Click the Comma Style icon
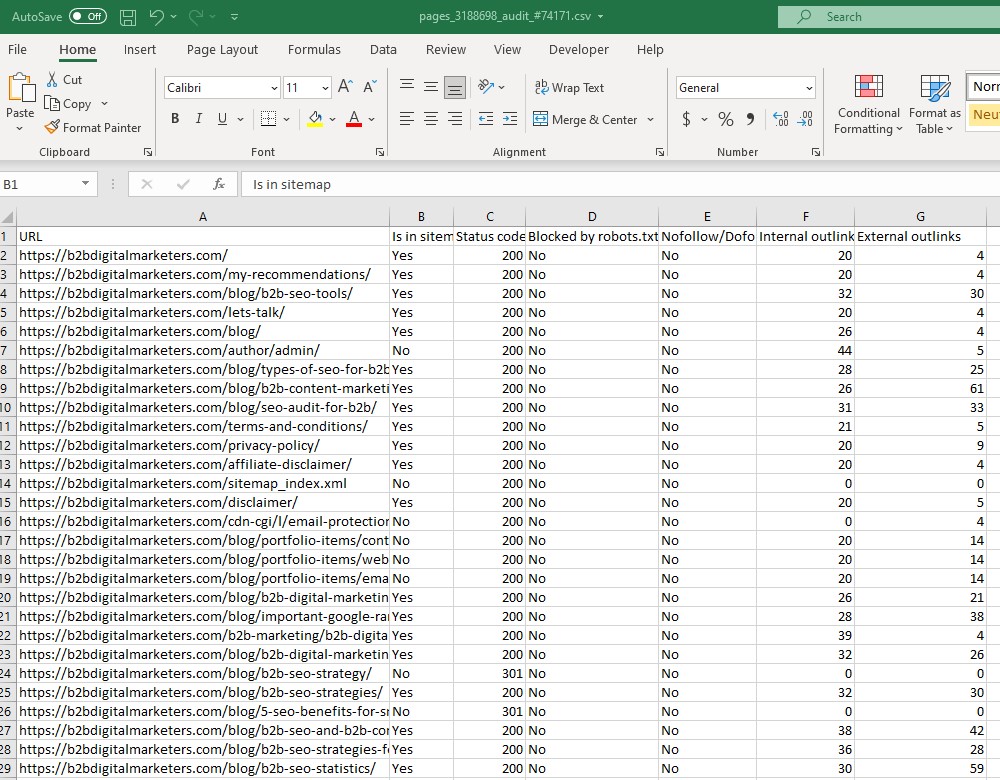Image resolution: width=1000 pixels, height=780 pixels. (x=750, y=119)
